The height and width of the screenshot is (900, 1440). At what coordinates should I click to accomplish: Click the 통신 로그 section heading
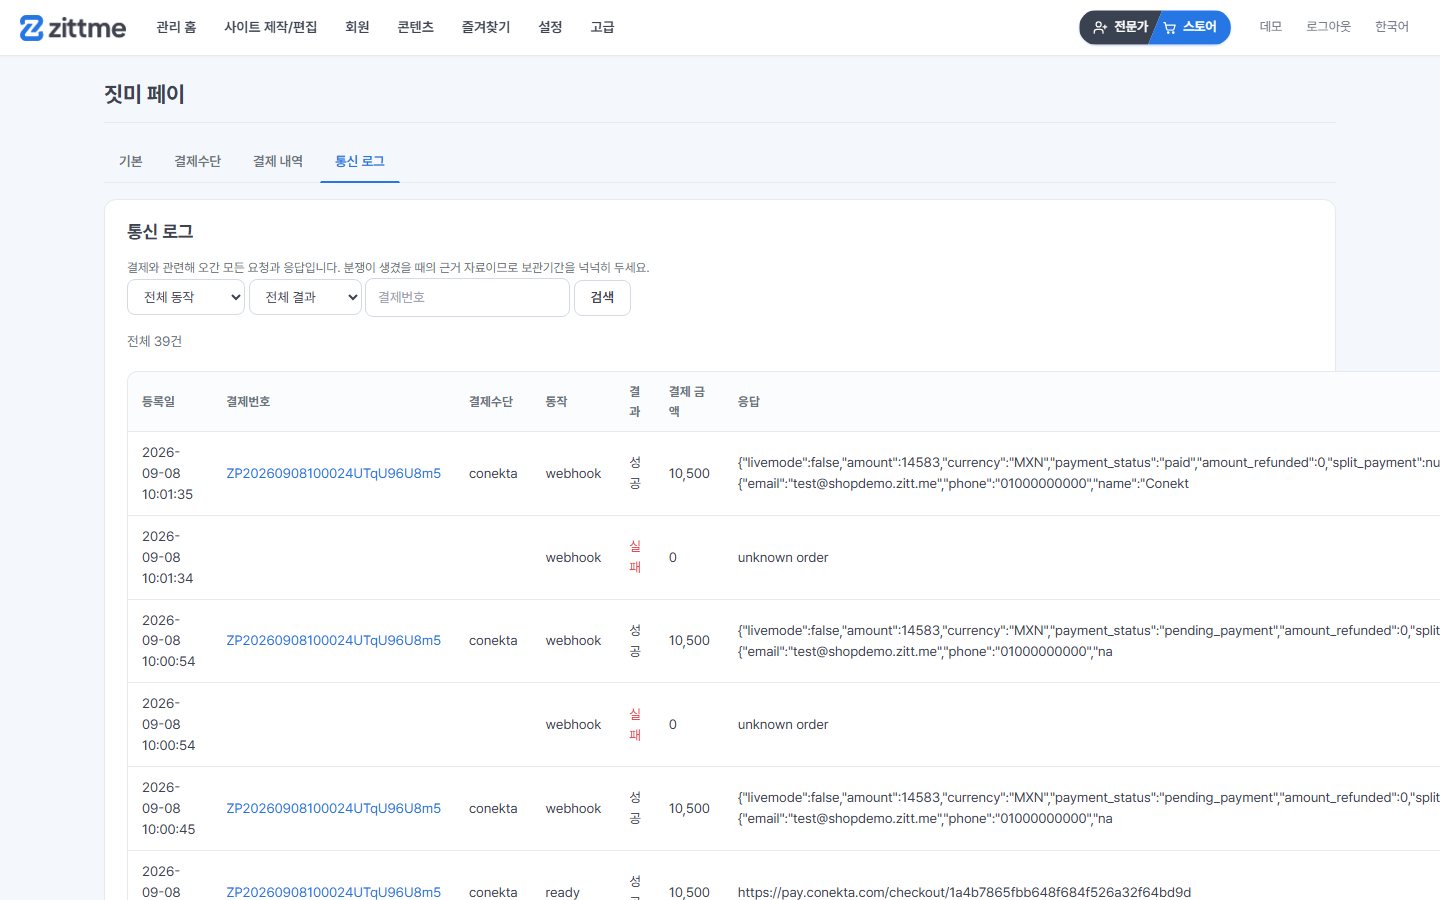click(x=160, y=231)
